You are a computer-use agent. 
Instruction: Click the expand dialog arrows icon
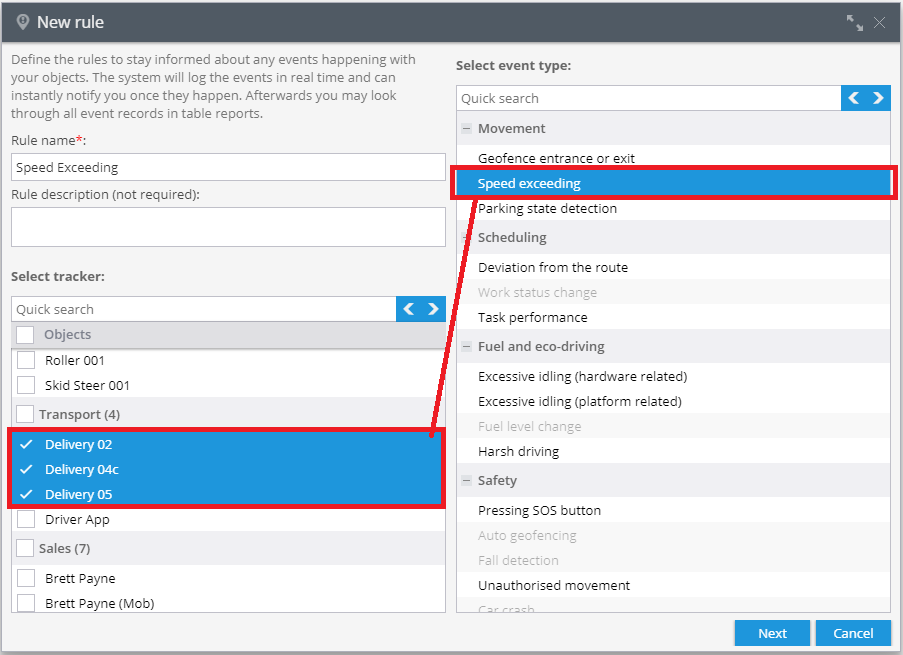point(854,22)
